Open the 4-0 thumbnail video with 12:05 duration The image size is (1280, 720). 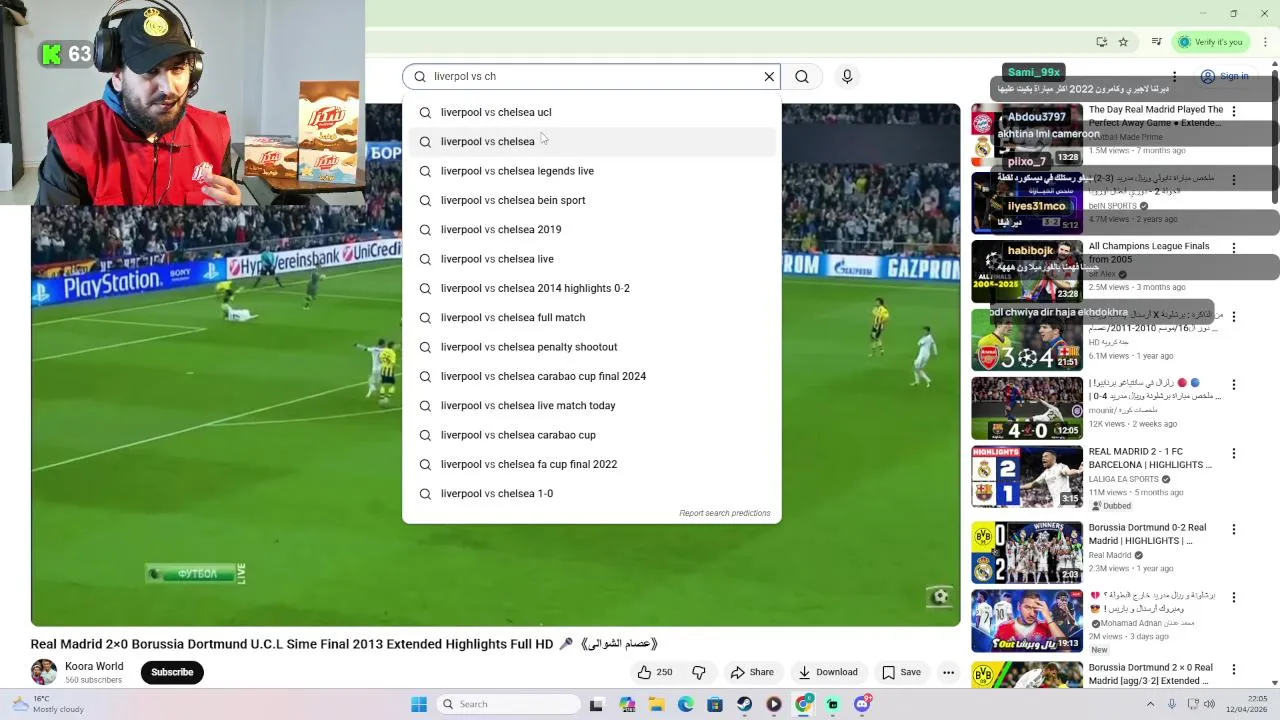tap(1027, 408)
